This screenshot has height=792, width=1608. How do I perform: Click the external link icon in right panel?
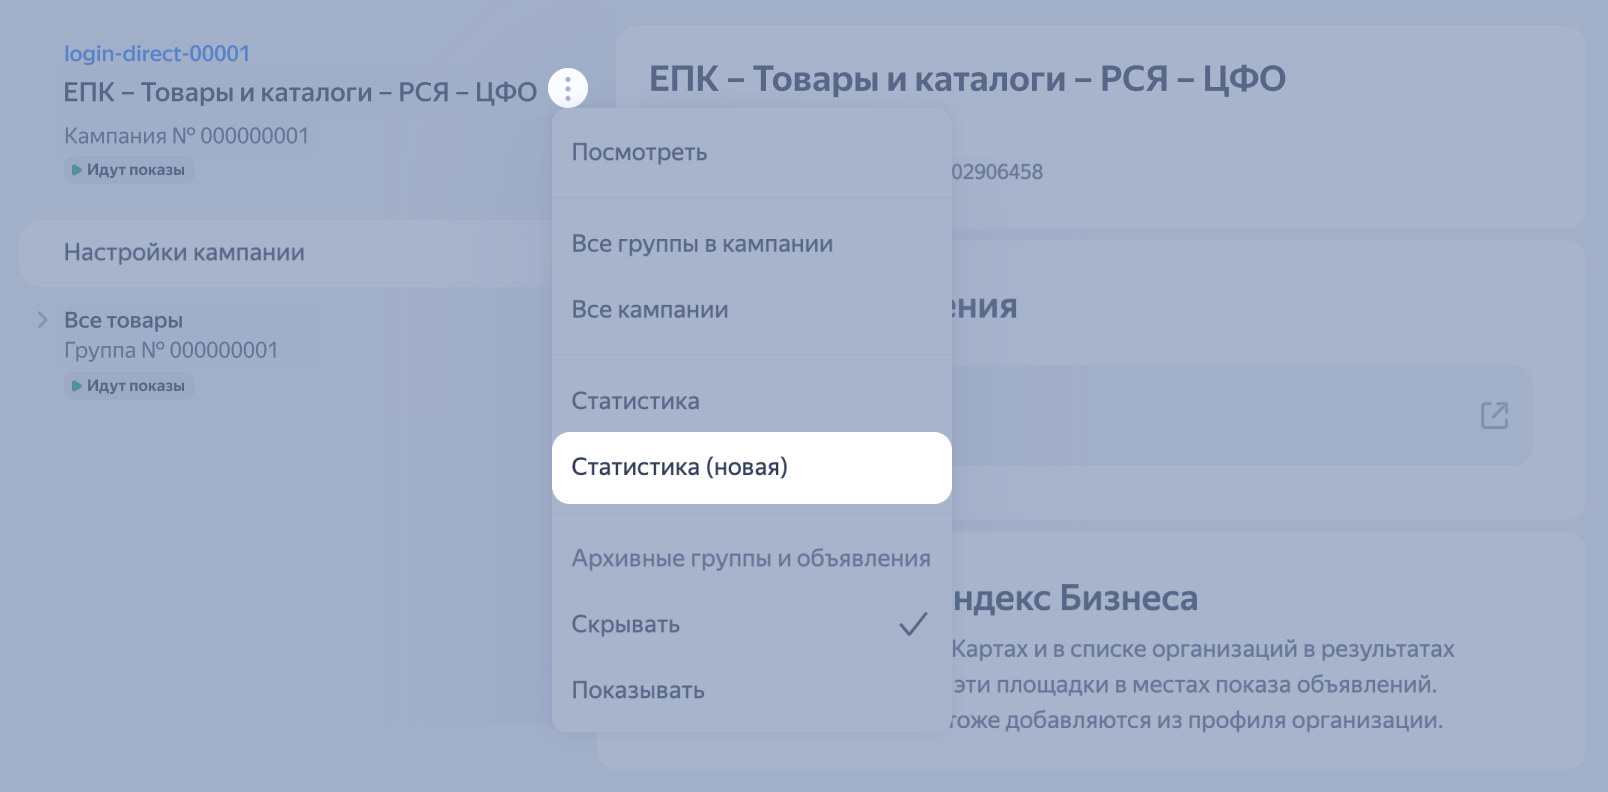(1494, 416)
